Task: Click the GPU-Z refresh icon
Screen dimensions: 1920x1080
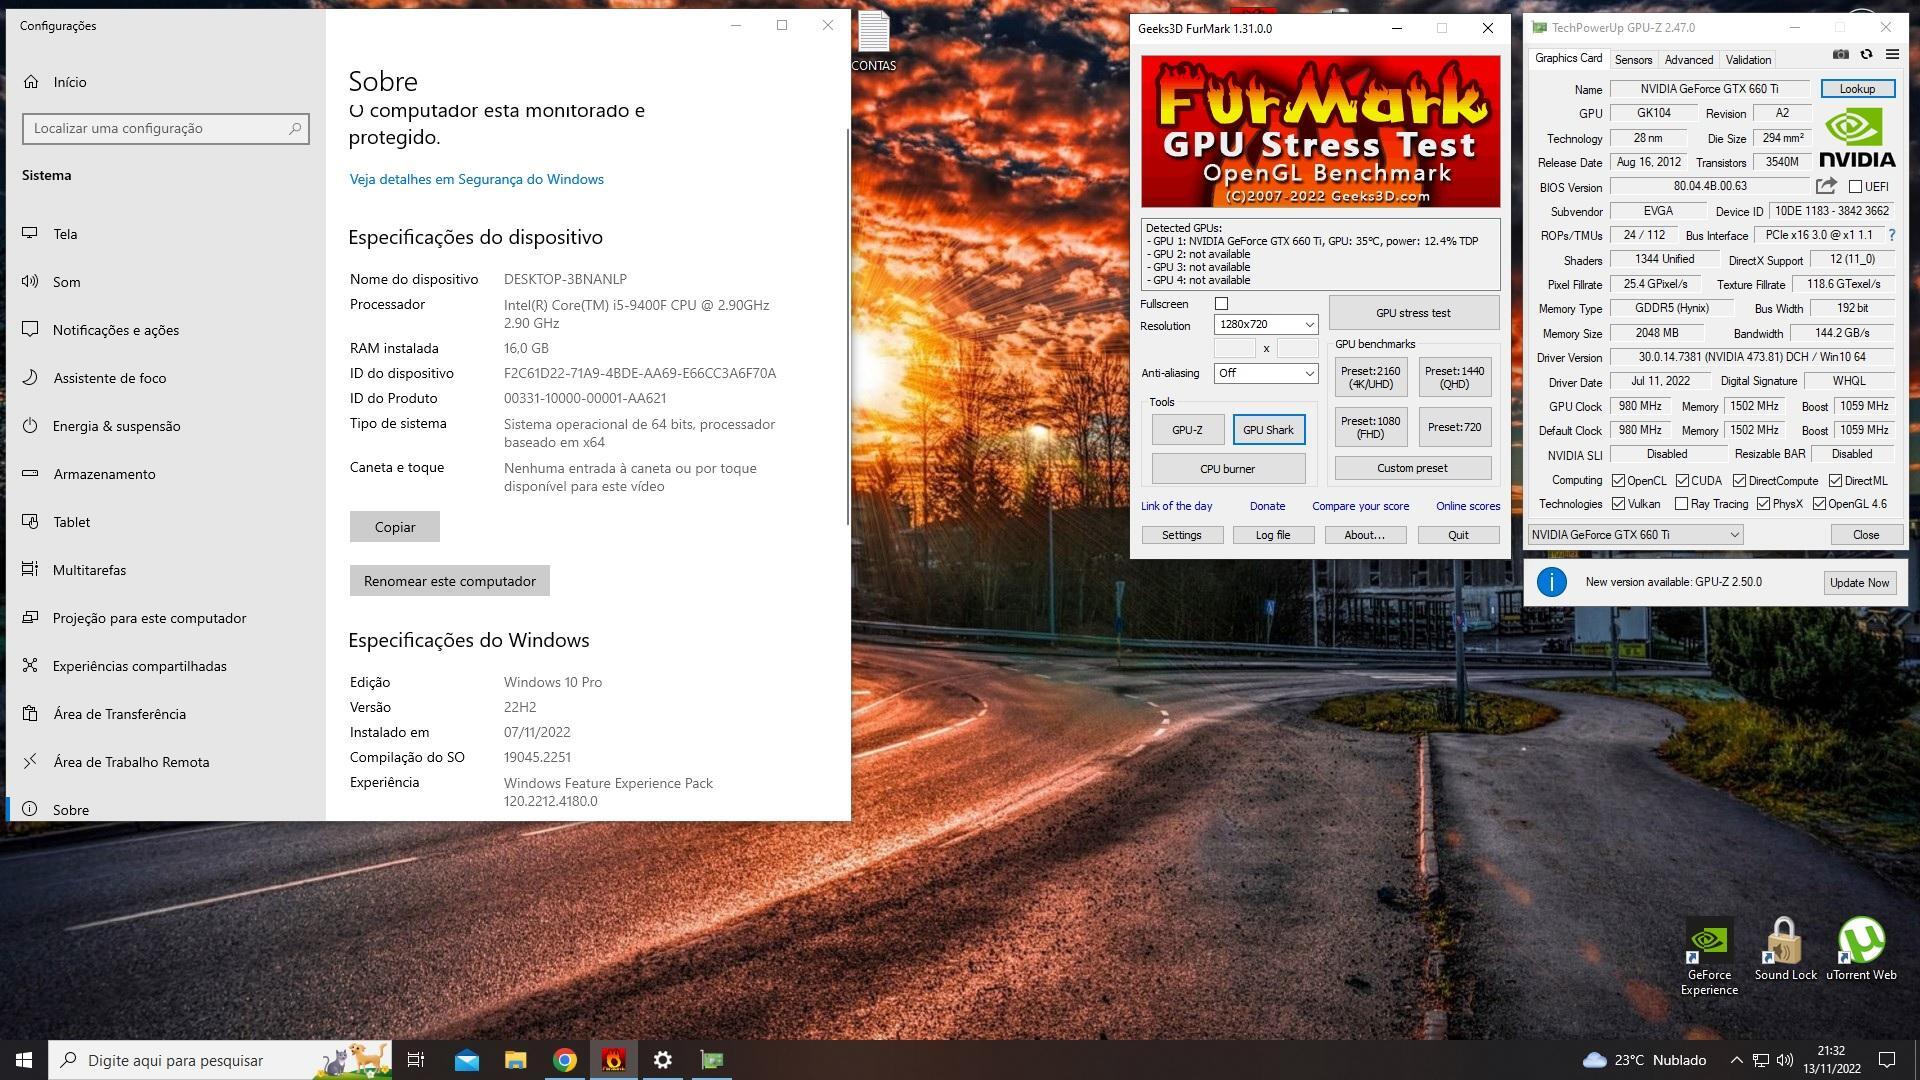Action: pos(1866,54)
